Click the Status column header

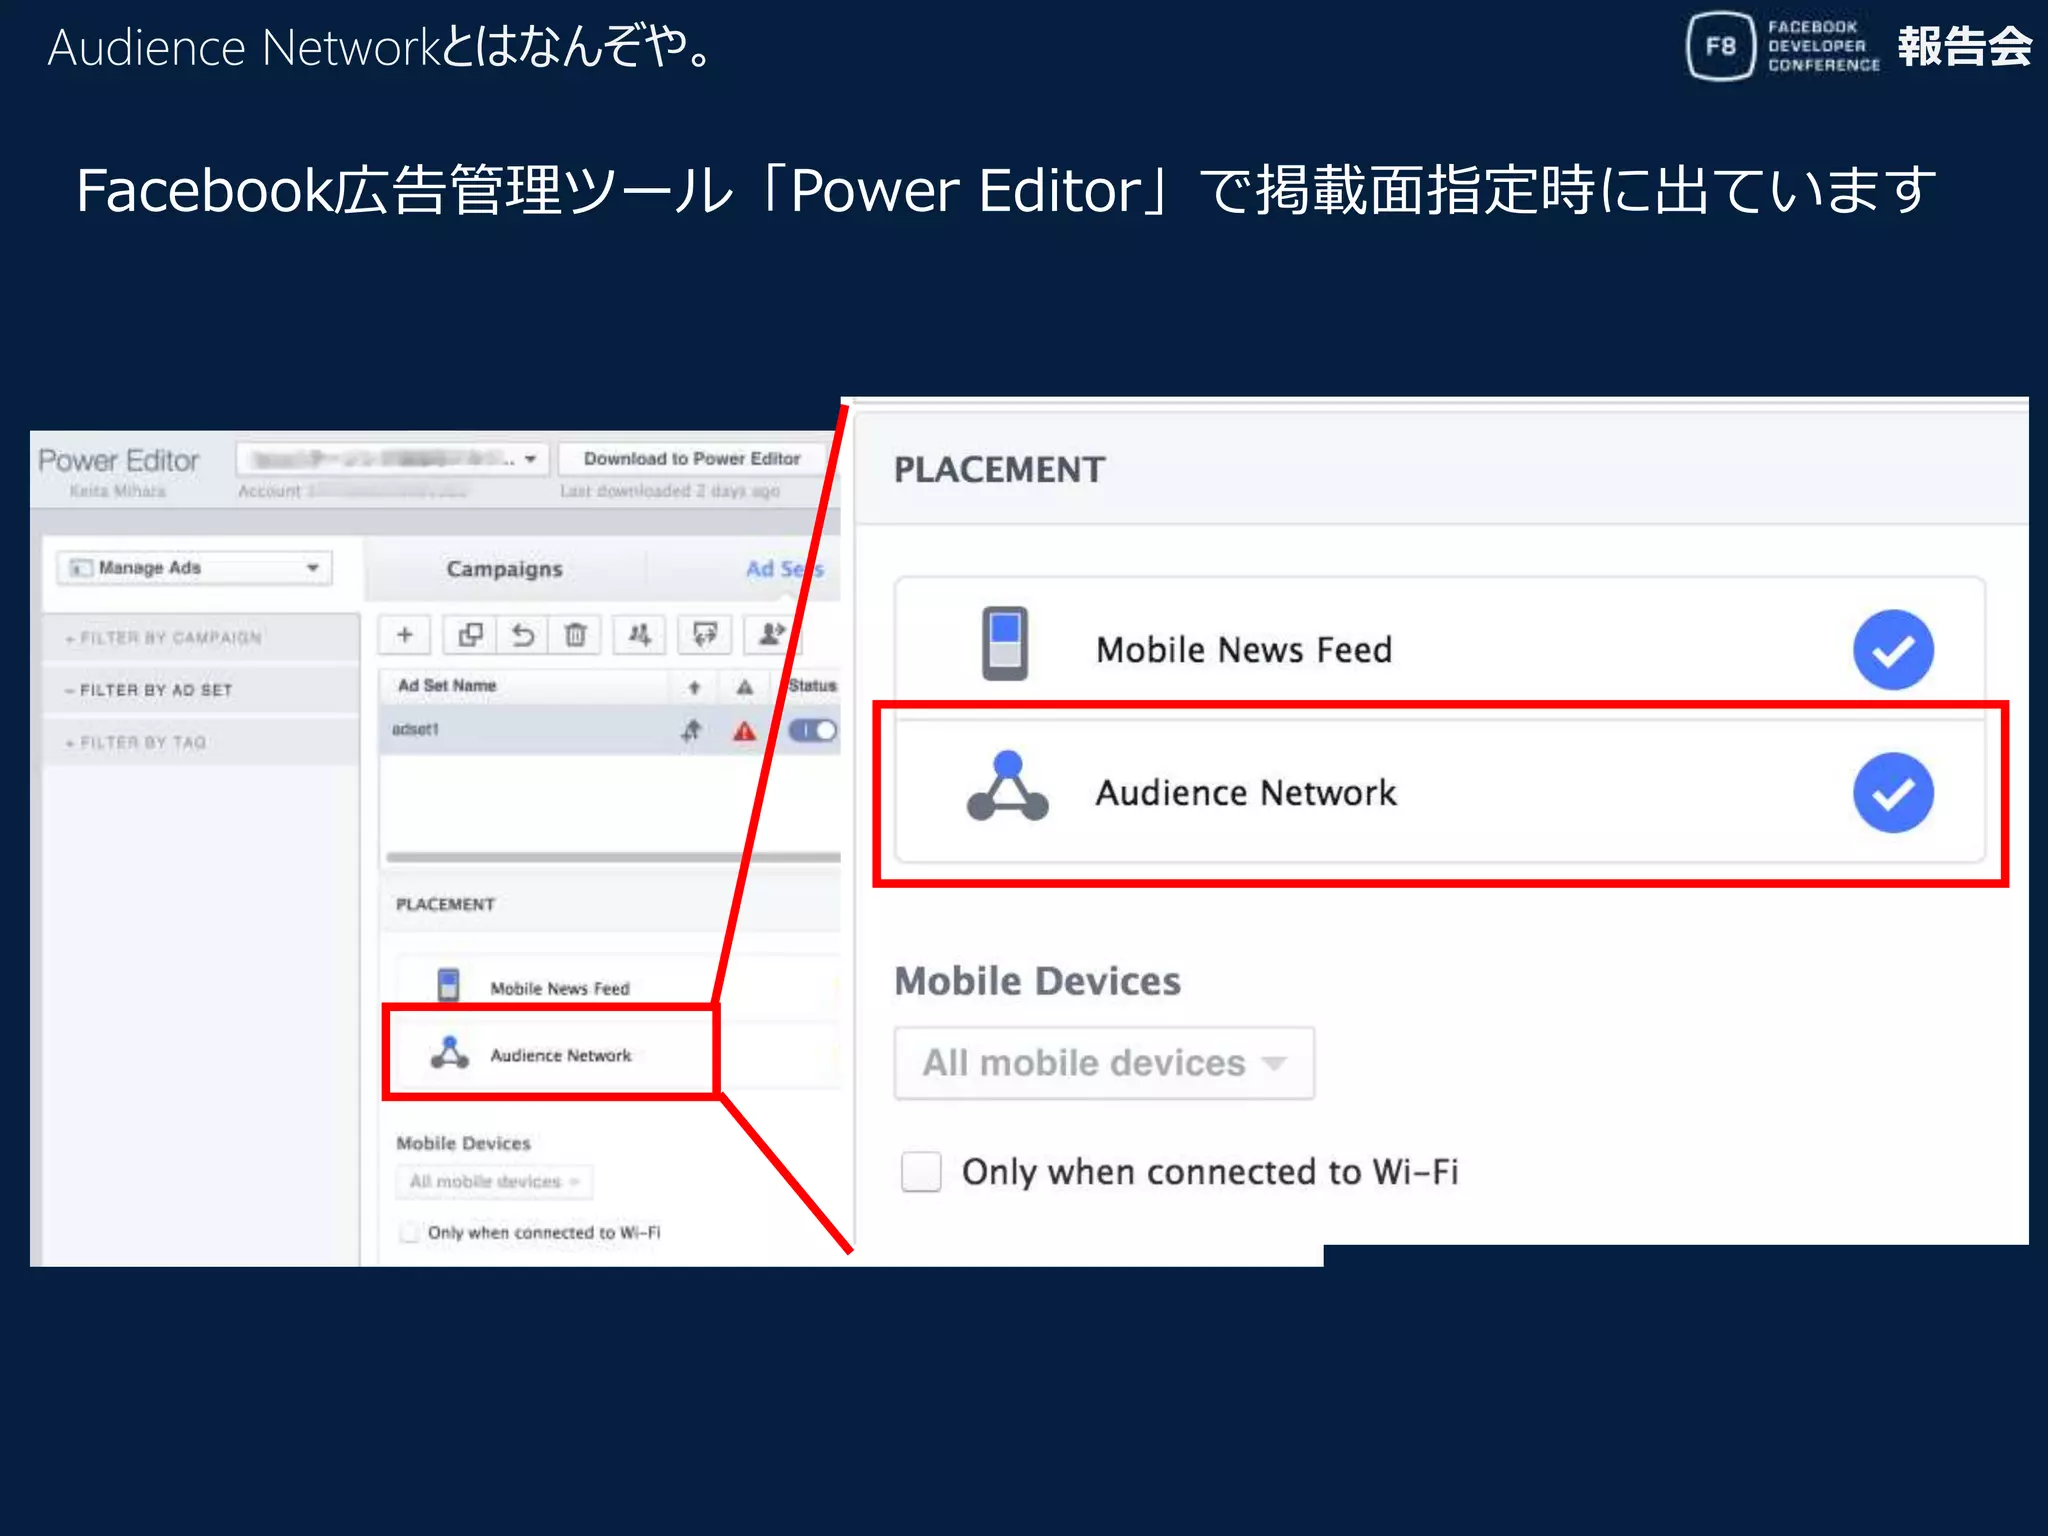pyautogui.click(x=812, y=686)
